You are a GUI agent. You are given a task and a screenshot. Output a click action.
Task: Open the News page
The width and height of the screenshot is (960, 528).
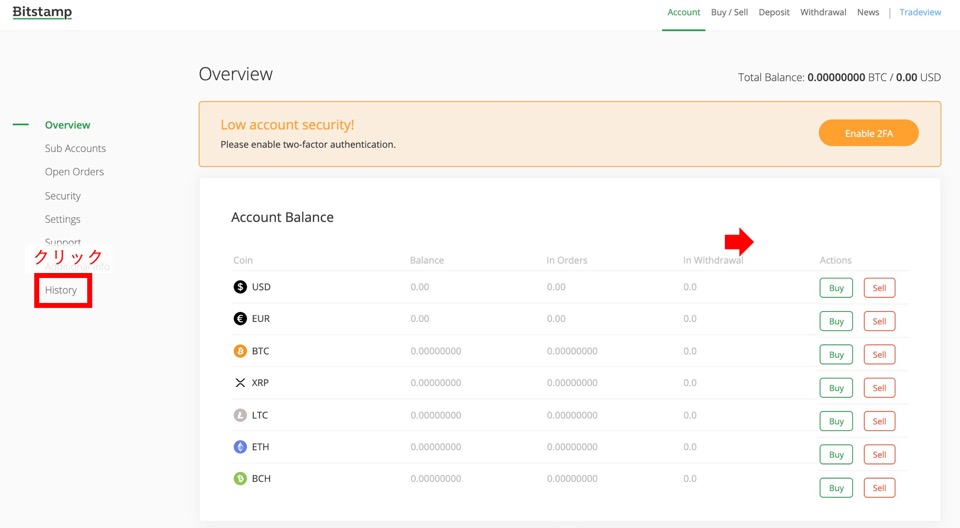tap(868, 12)
